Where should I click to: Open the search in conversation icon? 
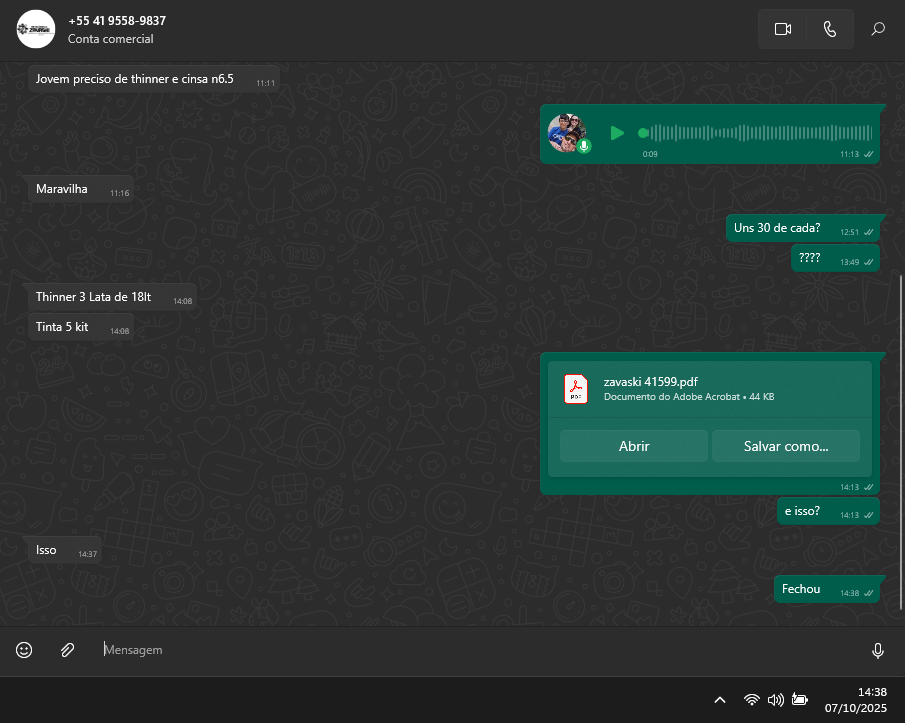(878, 29)
